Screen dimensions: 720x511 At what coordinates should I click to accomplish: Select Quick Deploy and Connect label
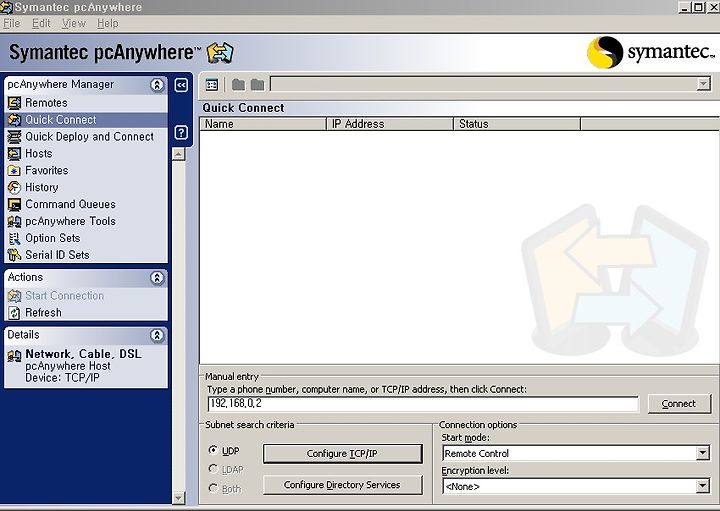(90, 137)
